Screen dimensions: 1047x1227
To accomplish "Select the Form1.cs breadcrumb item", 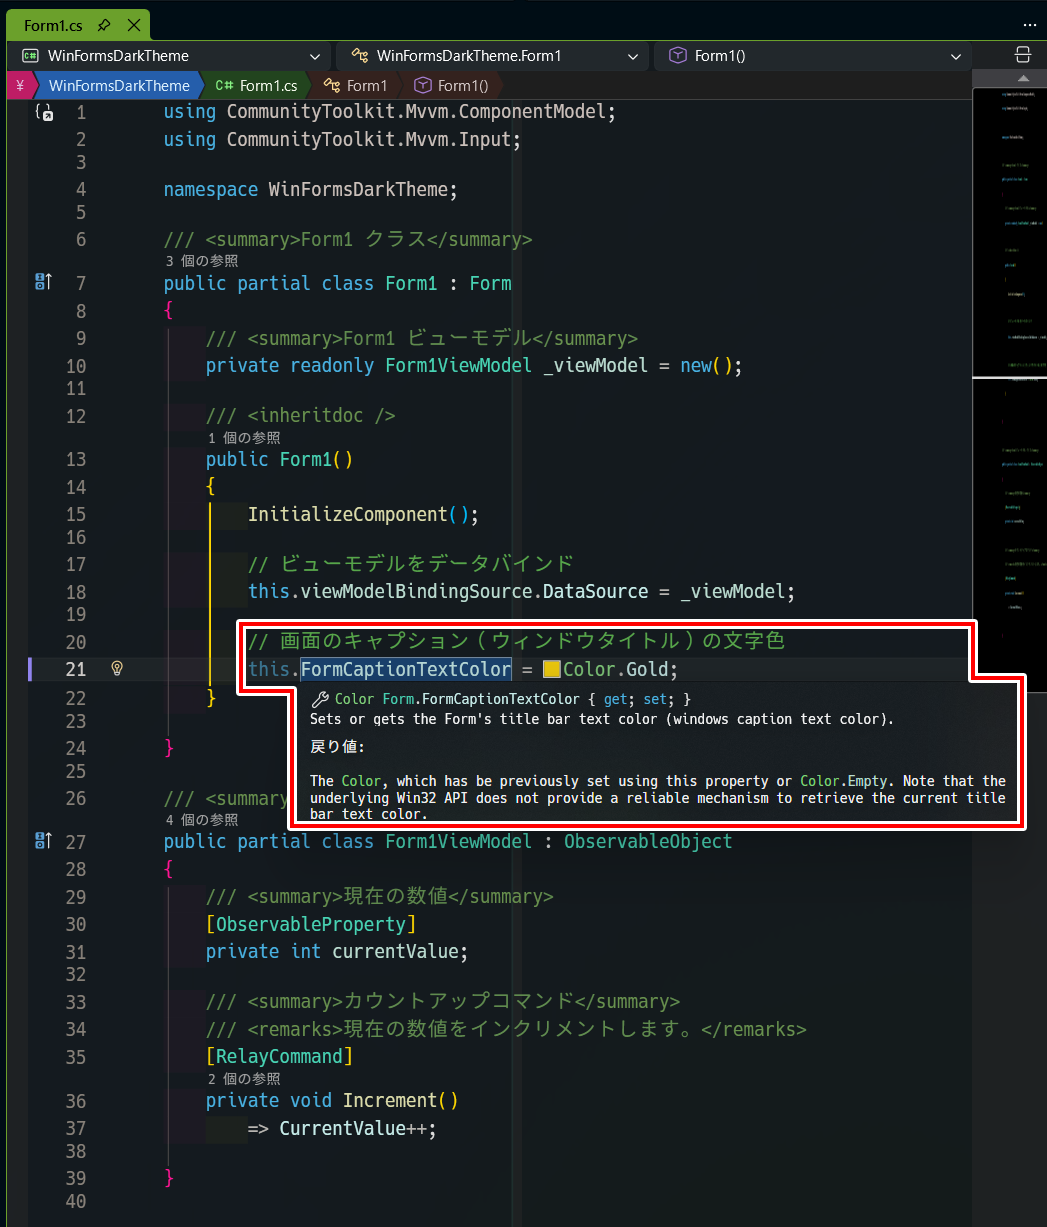I will [x=257, y=86].
